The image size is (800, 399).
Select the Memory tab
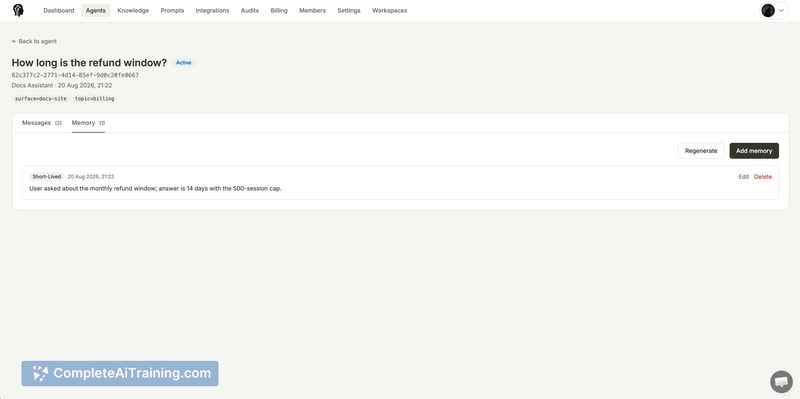[x=88, y=123]
